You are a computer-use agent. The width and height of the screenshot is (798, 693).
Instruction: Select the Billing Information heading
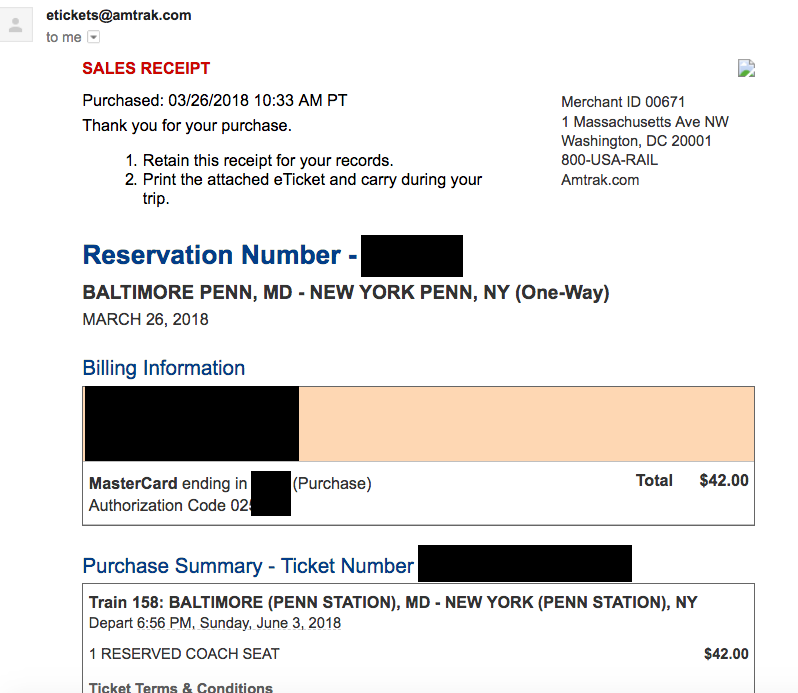pos(164,368)
